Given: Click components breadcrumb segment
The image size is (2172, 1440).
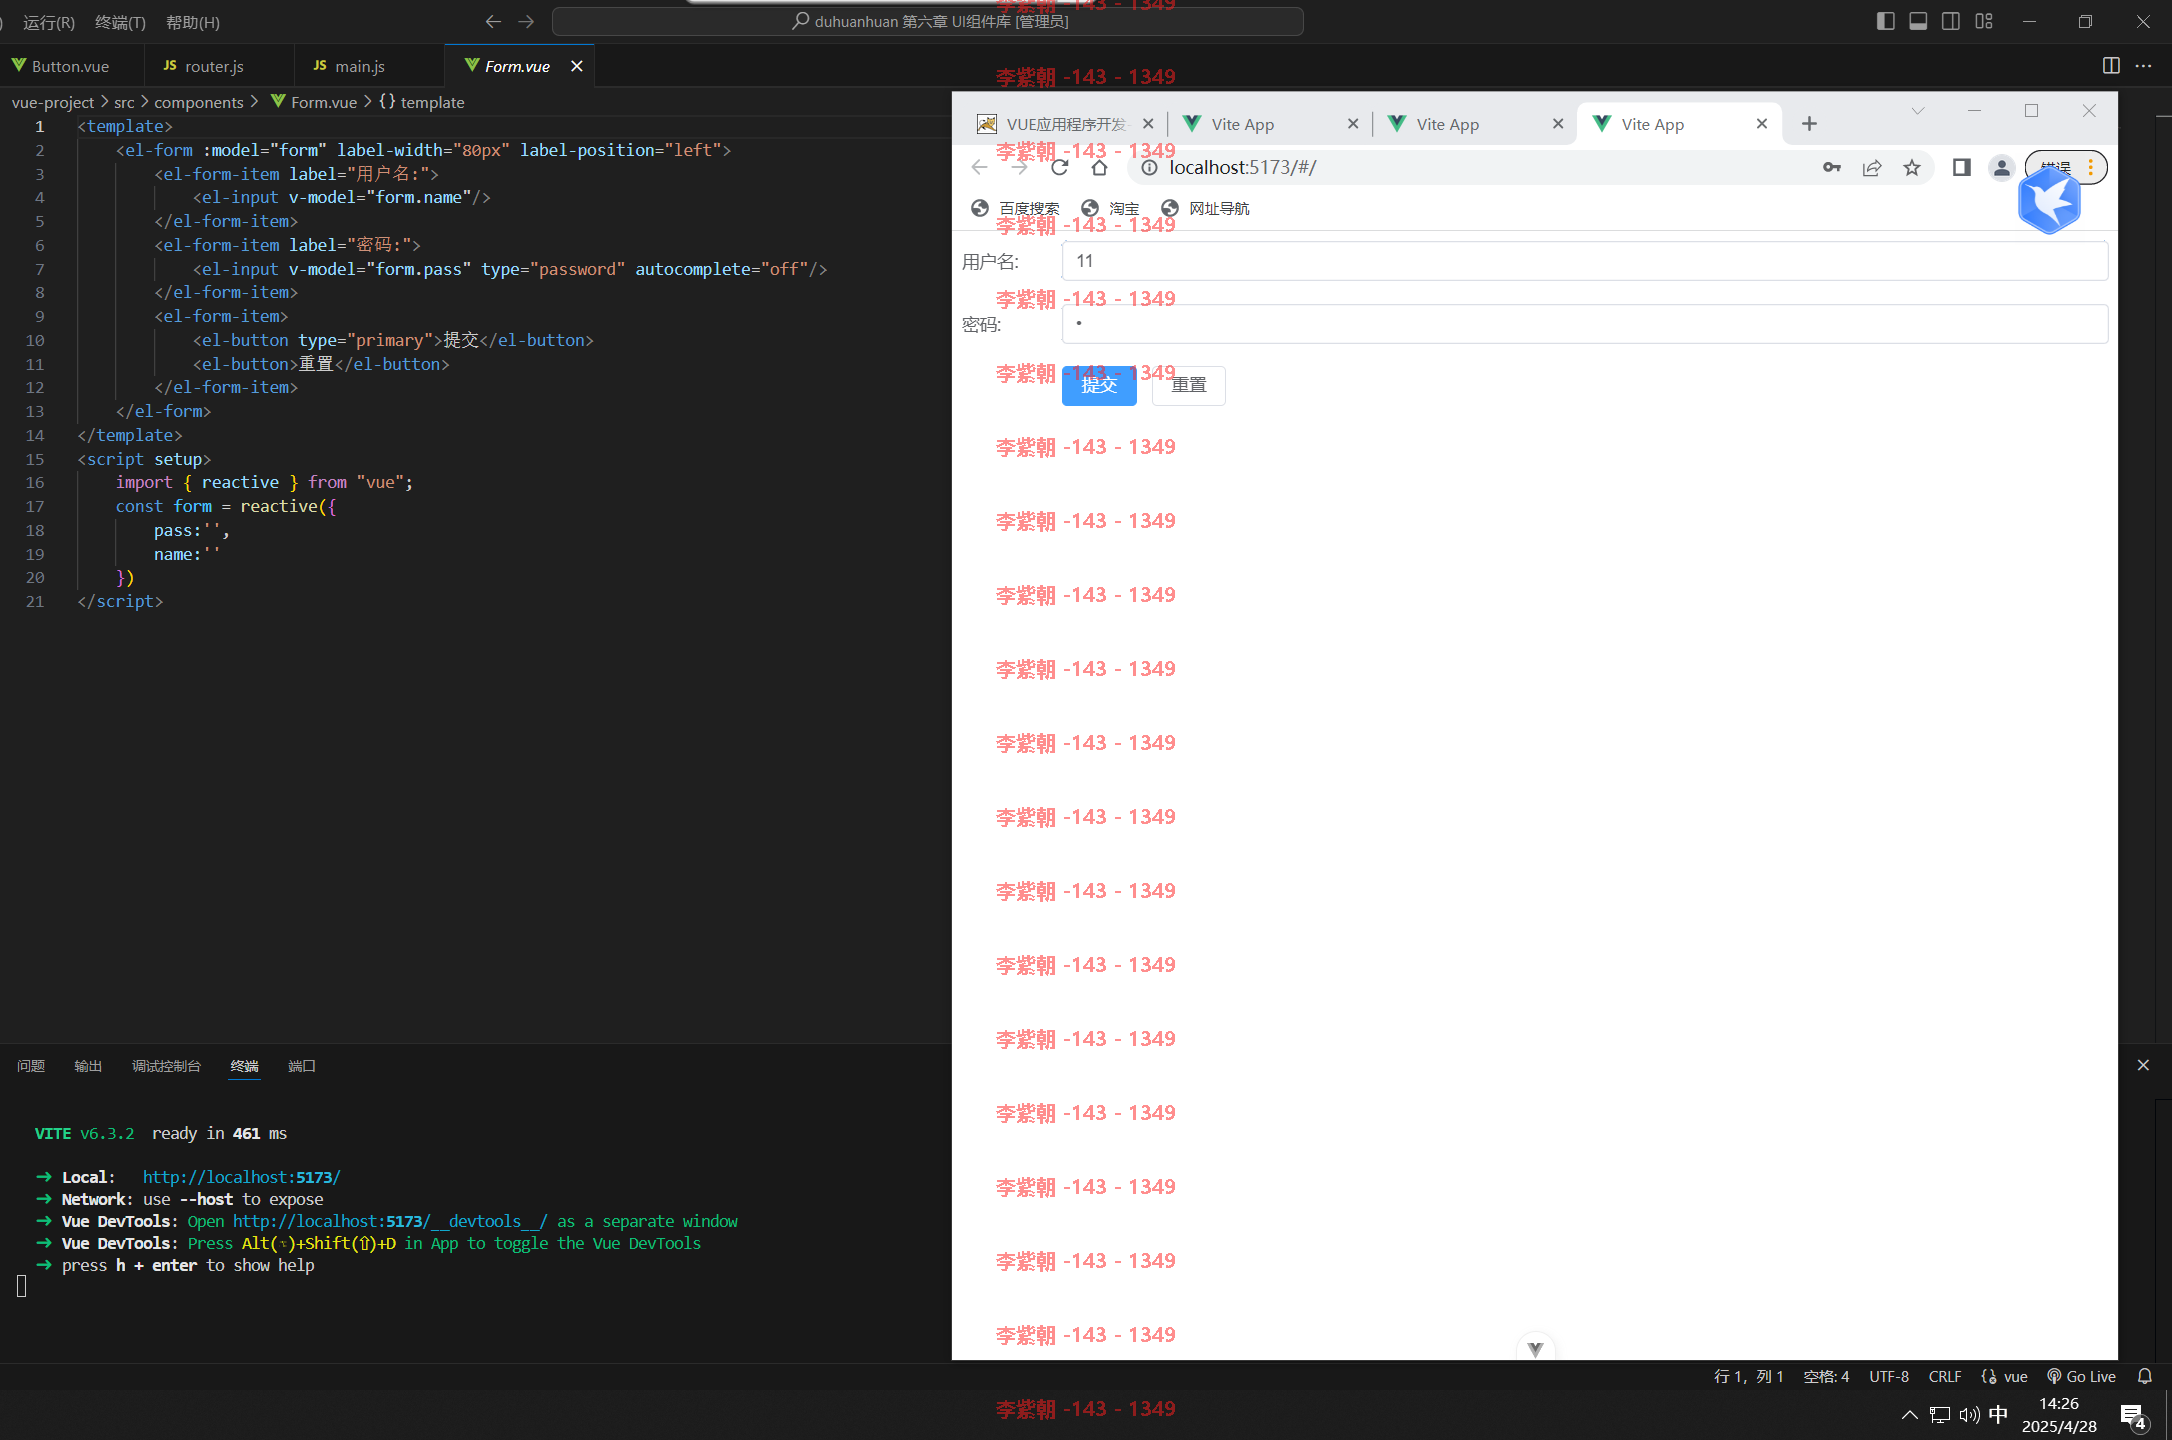Looking at the screenshot, I should click(199, 102).
